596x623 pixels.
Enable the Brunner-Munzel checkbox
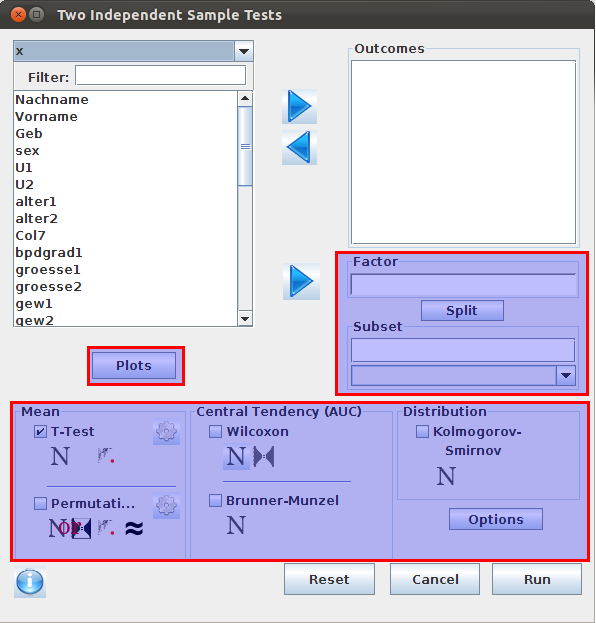point(215,501)
